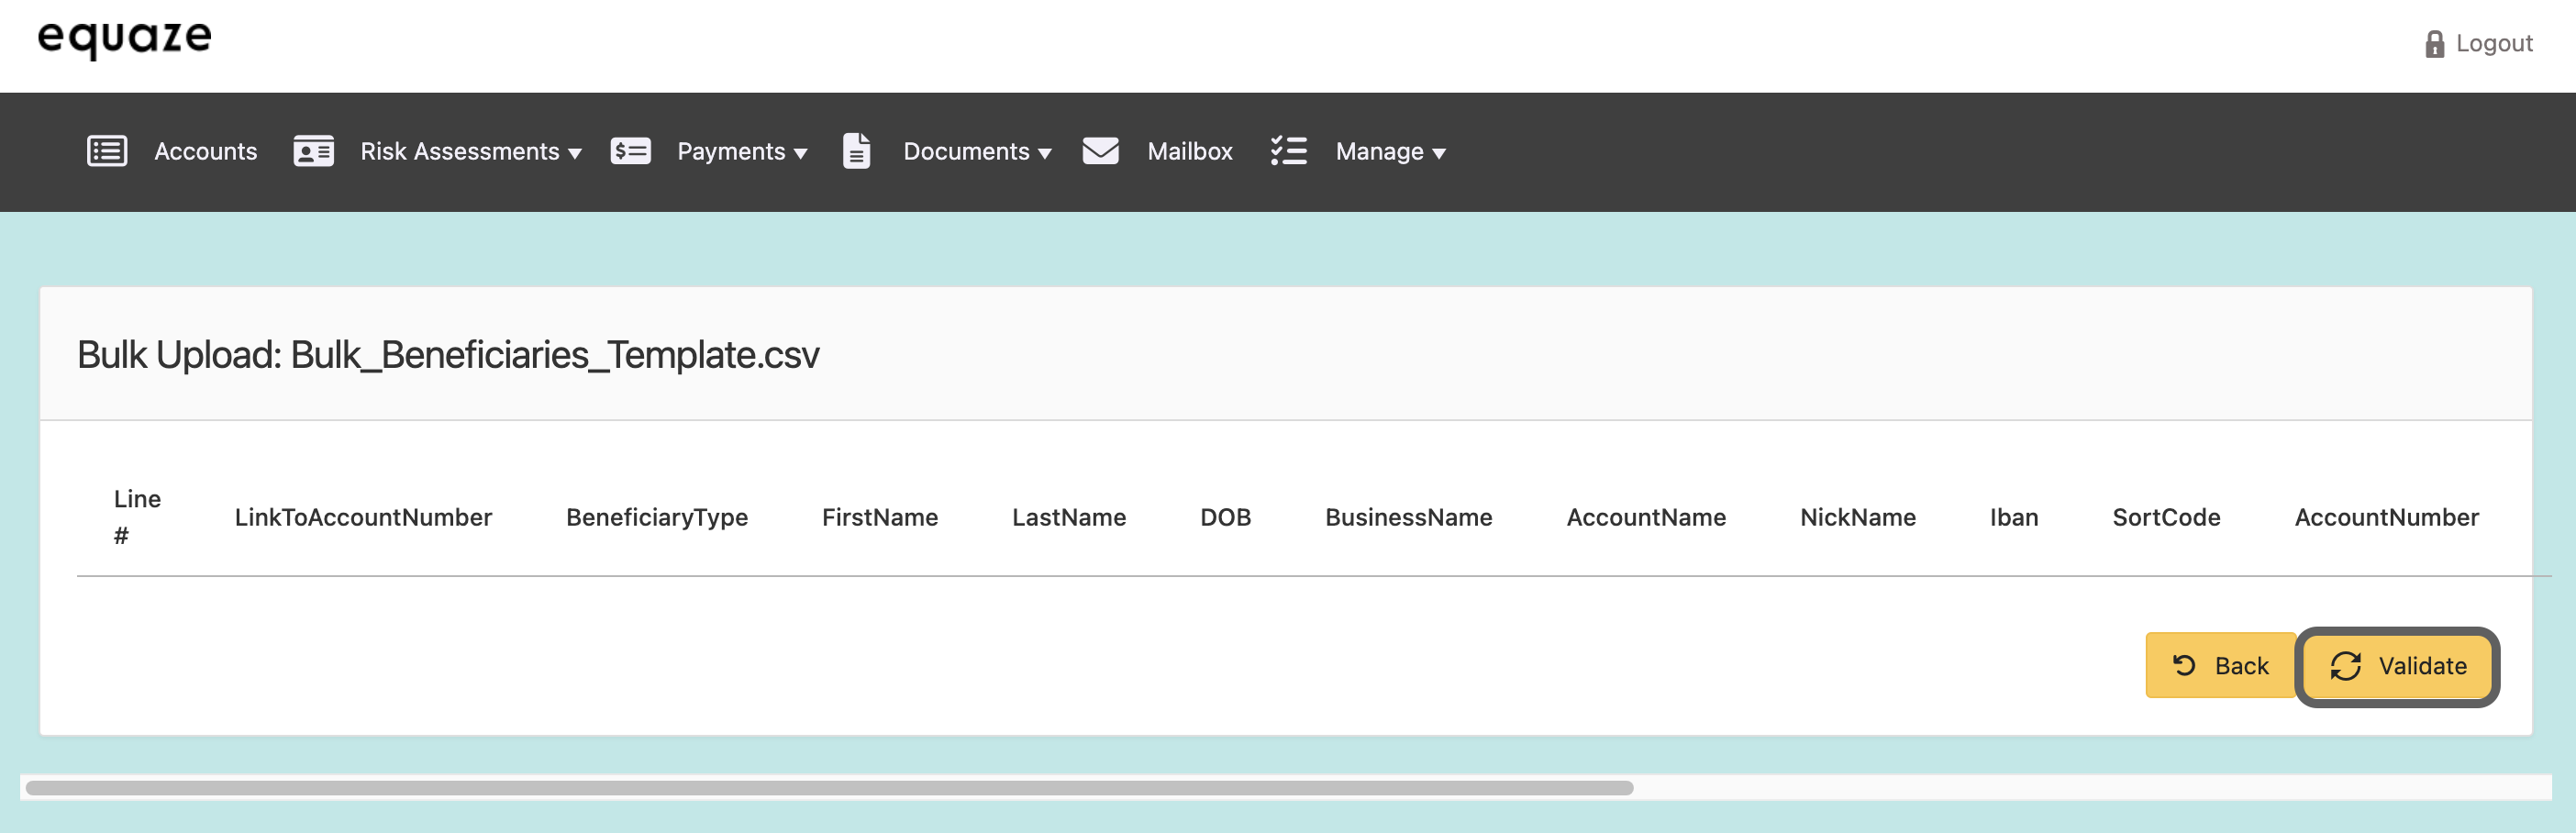Click the Logout link
This screenshot has width=2576, height=833.
click(2493, 44)
